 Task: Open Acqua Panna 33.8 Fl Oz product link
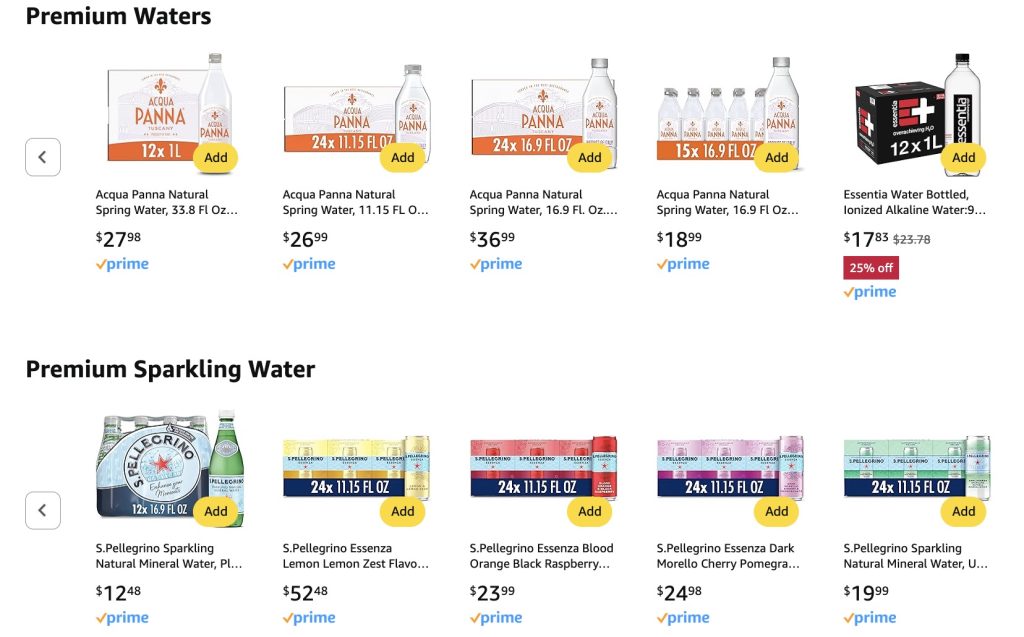[167, 202]
